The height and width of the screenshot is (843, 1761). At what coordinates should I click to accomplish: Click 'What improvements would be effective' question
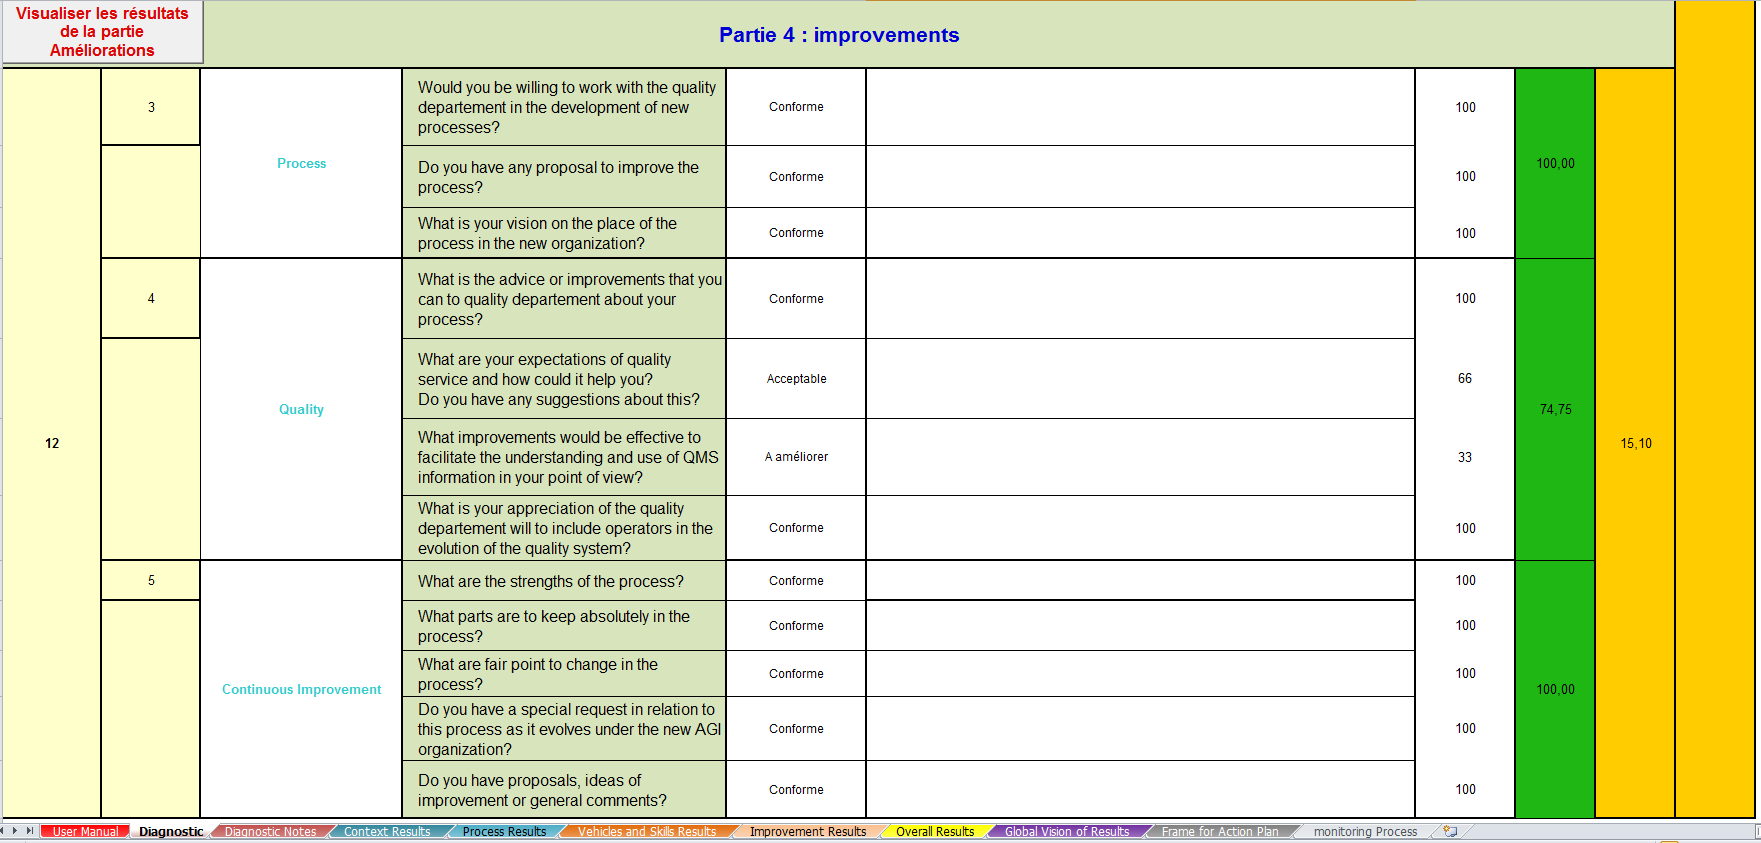click(x=564, y=457)
